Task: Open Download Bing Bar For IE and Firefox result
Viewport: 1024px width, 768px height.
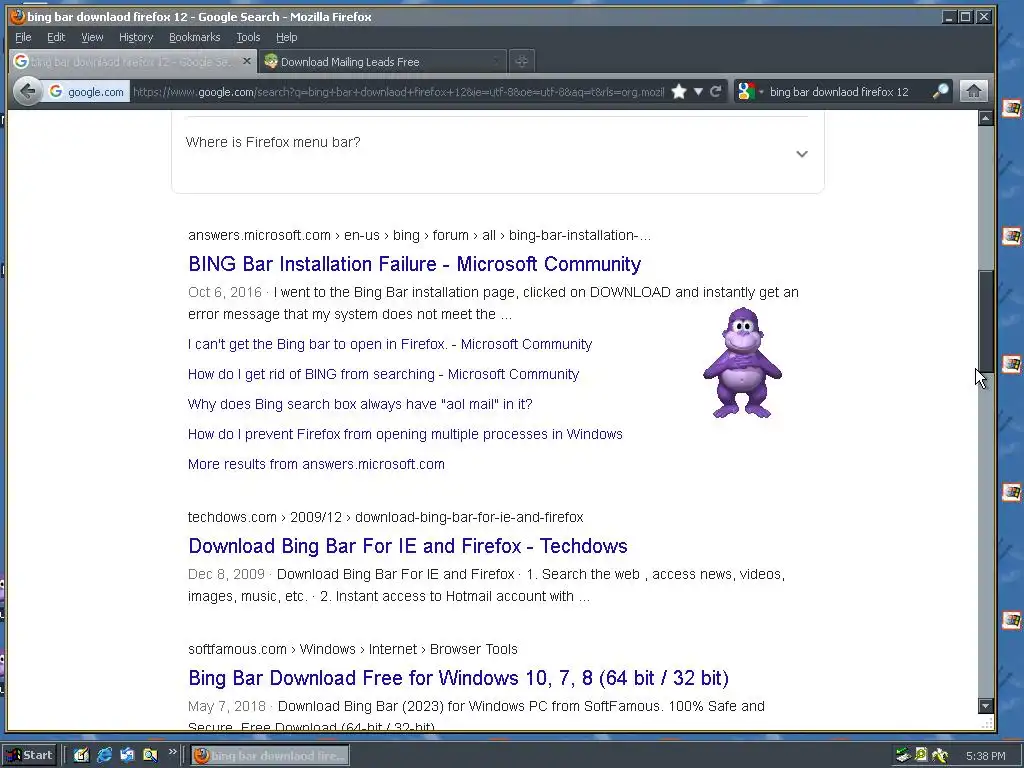Action: [408, 546]
